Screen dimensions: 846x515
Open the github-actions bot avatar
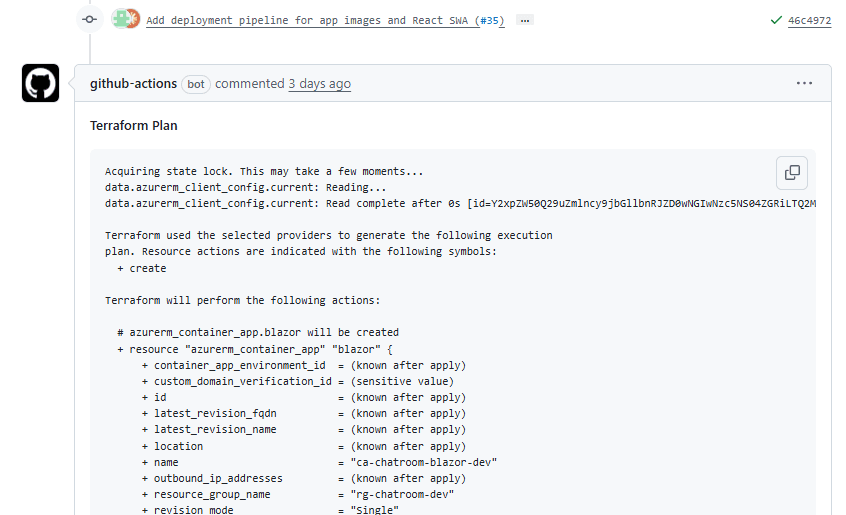click(x=40, y=83)
